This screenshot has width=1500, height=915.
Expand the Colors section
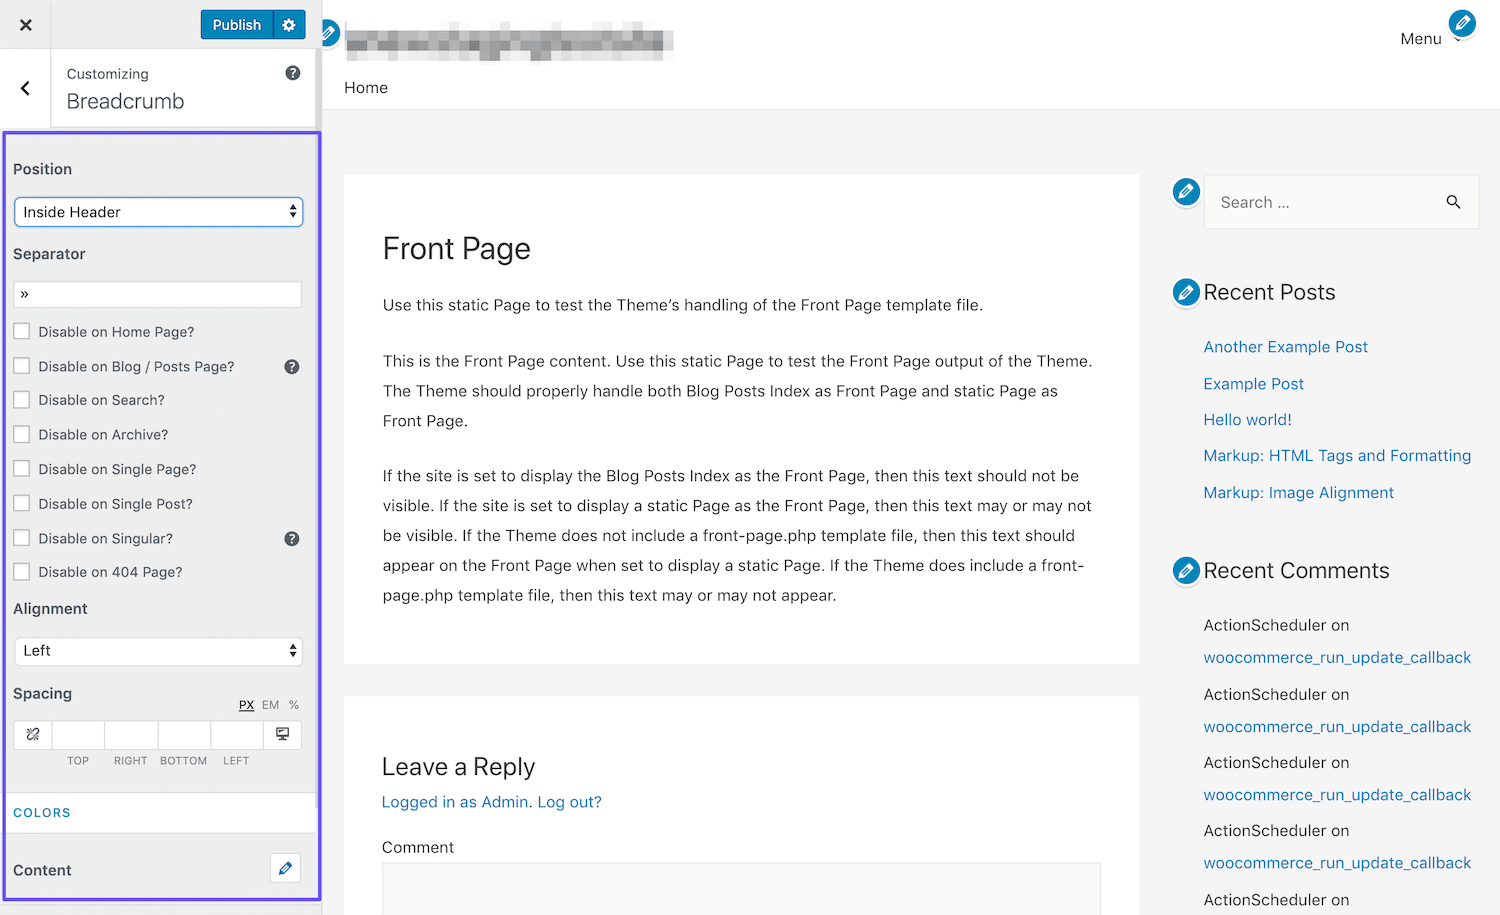[42, 812]
